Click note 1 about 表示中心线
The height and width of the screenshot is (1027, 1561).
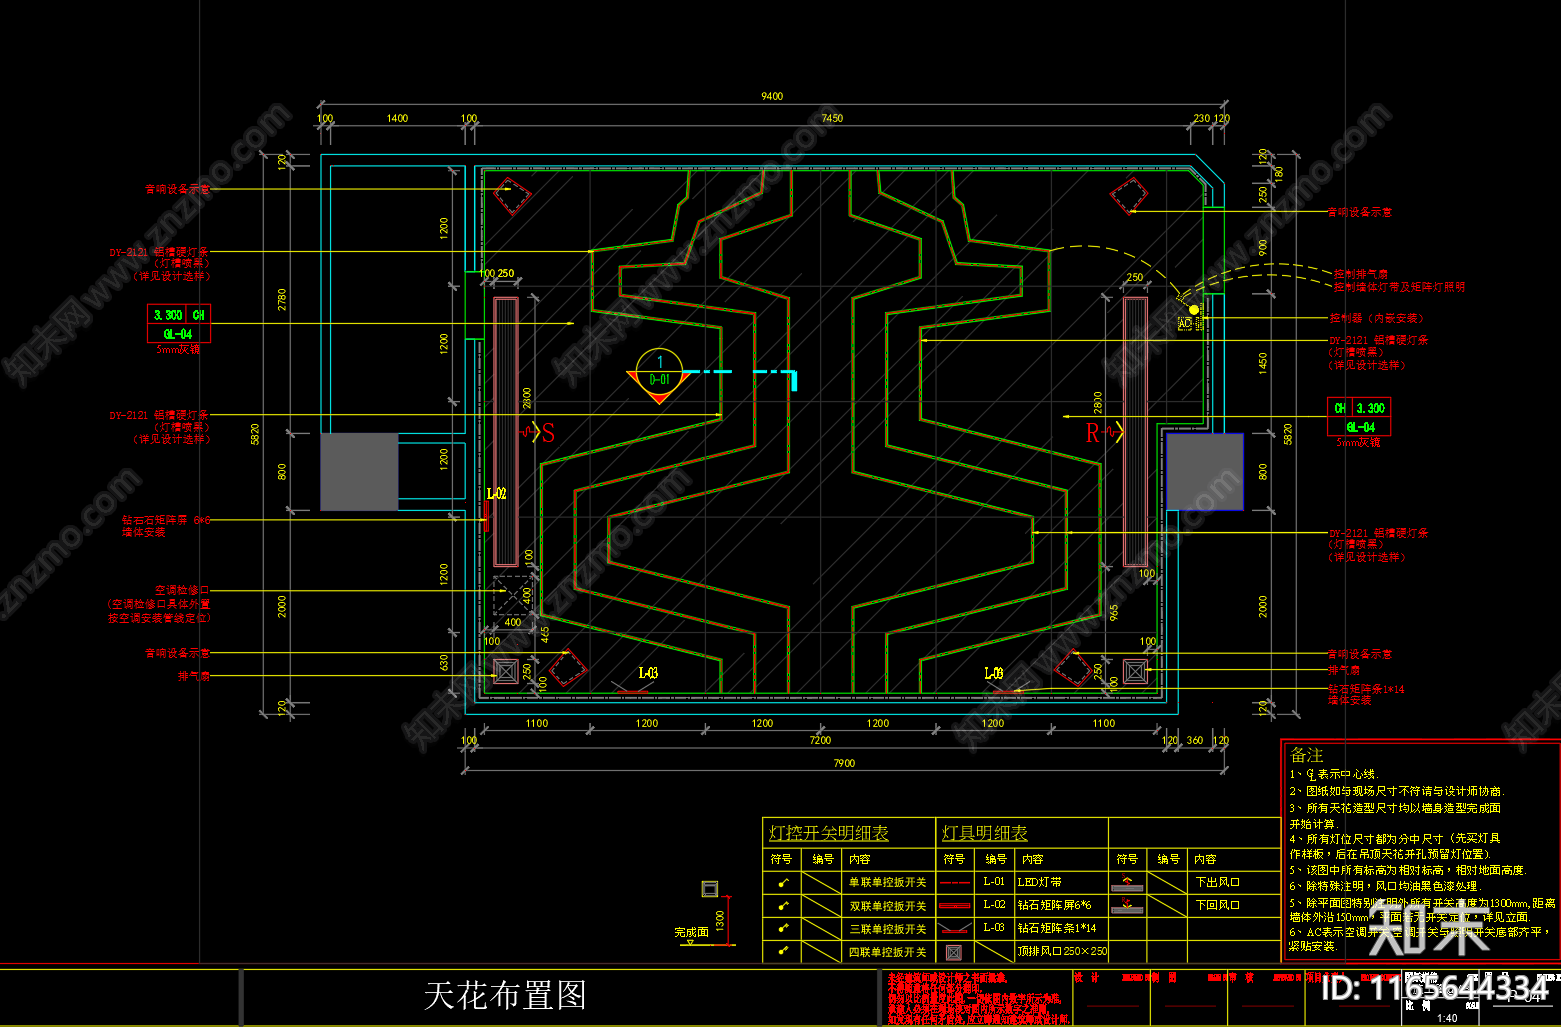pos(1334,774)
